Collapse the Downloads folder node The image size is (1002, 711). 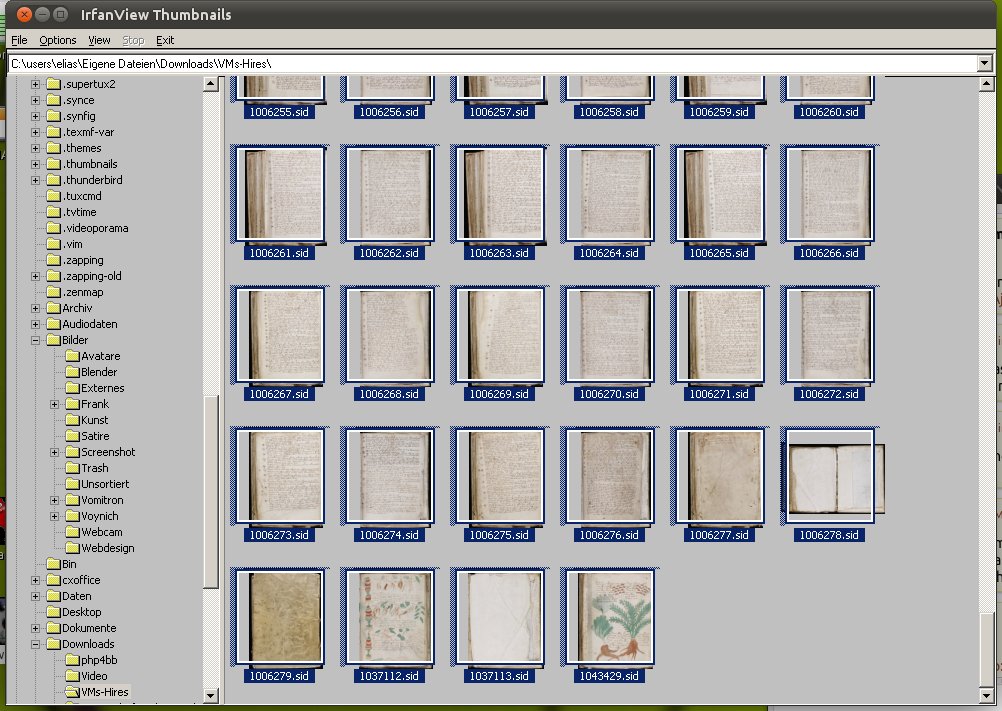(36, 644)
